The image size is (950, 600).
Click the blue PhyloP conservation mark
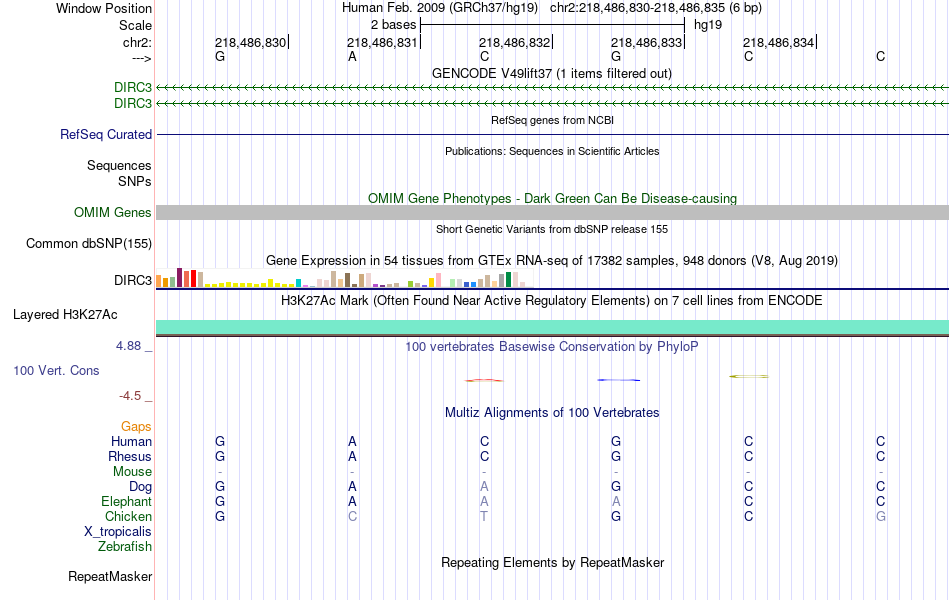point(619,380)
